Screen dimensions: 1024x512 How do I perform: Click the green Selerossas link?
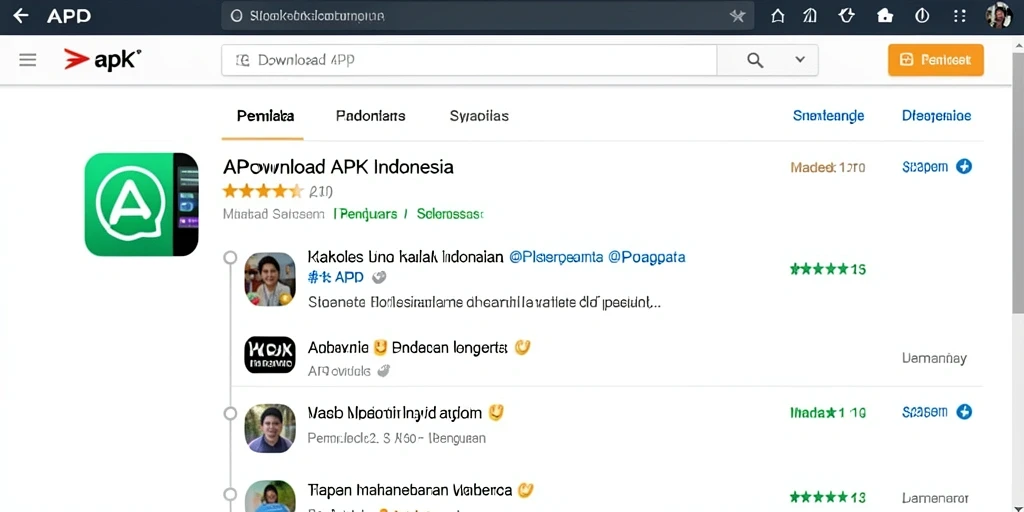(450, 214)
